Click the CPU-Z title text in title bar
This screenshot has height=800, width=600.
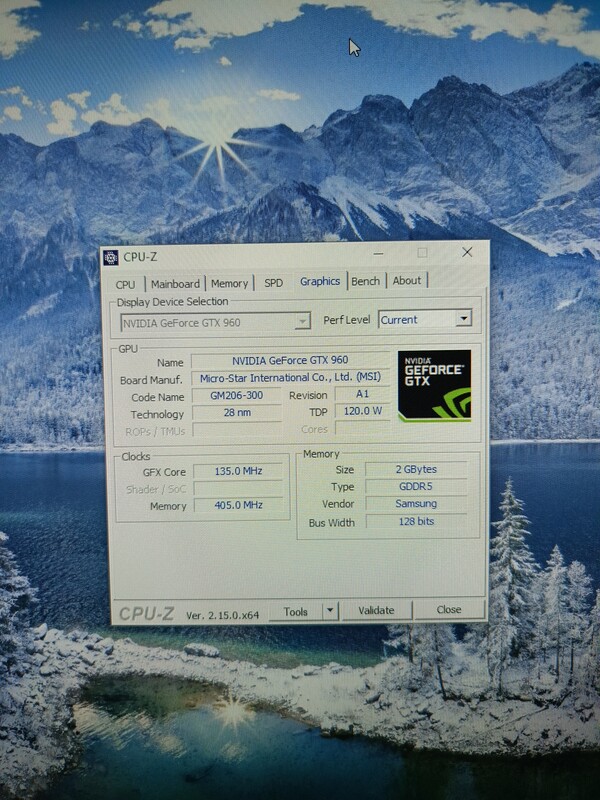coord(140,257)
